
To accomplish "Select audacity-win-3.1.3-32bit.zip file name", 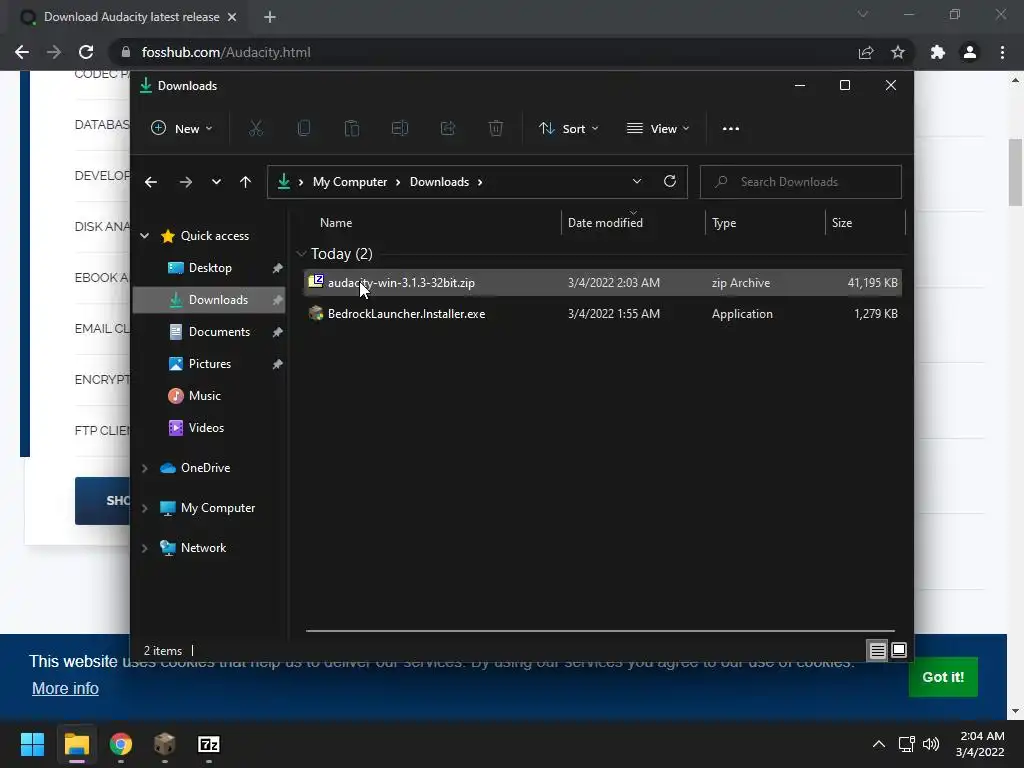I will [x=401, y=283].
